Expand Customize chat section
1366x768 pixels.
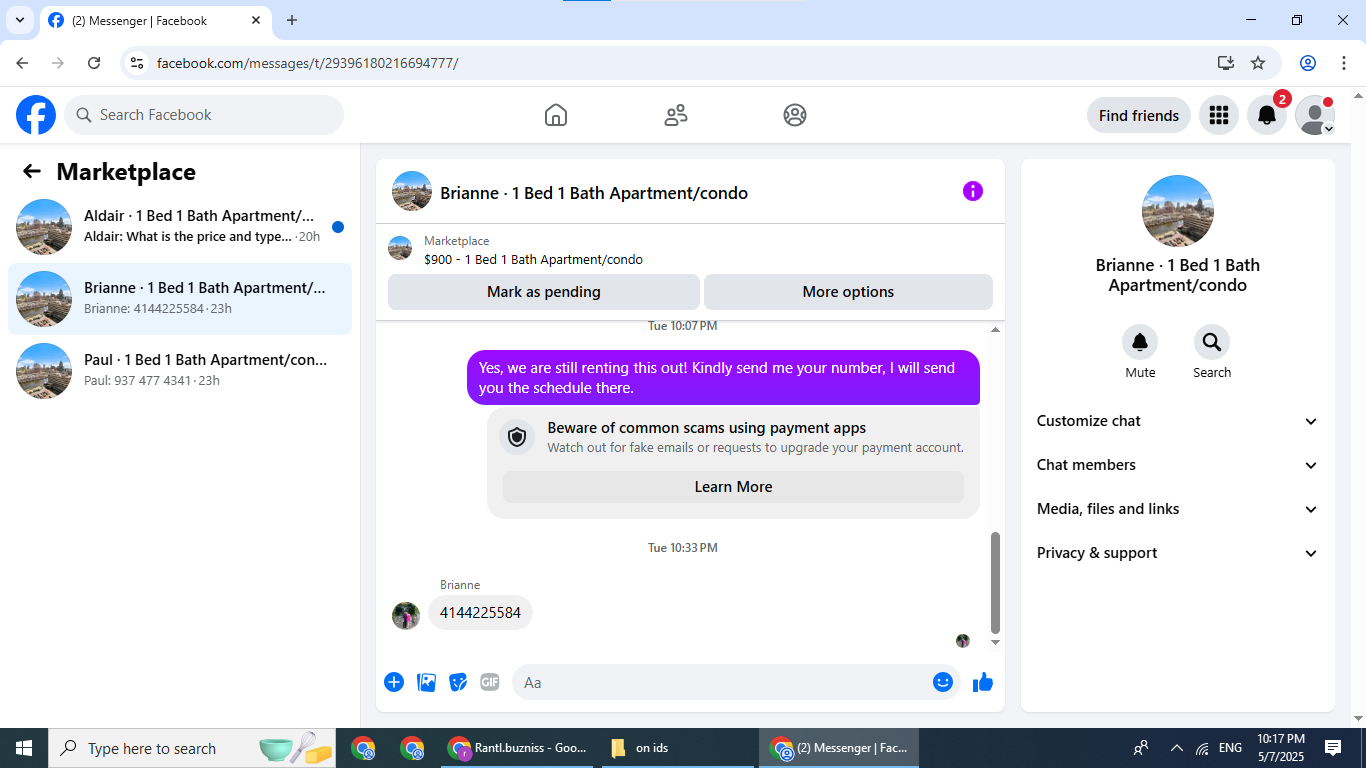[x=1178, y=421]
